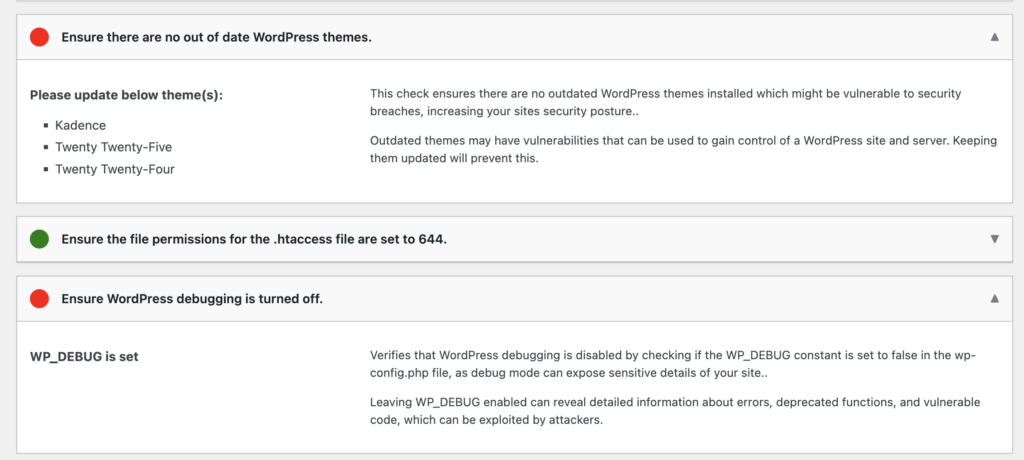Select Twenty Twenty-Five in the themes list
This screenshot has height=460, width=1024.
coord(113,146)
